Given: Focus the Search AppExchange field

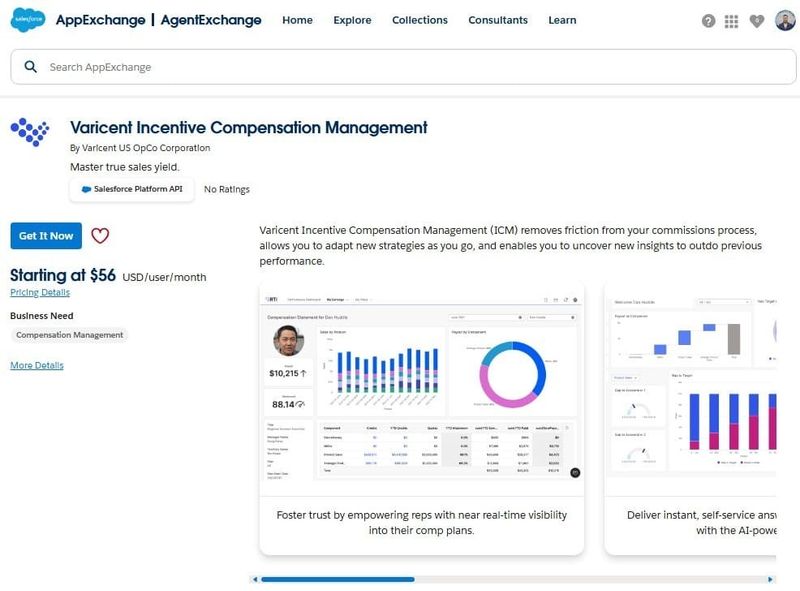Looking at the screenshot, I should tap(403, 67).
